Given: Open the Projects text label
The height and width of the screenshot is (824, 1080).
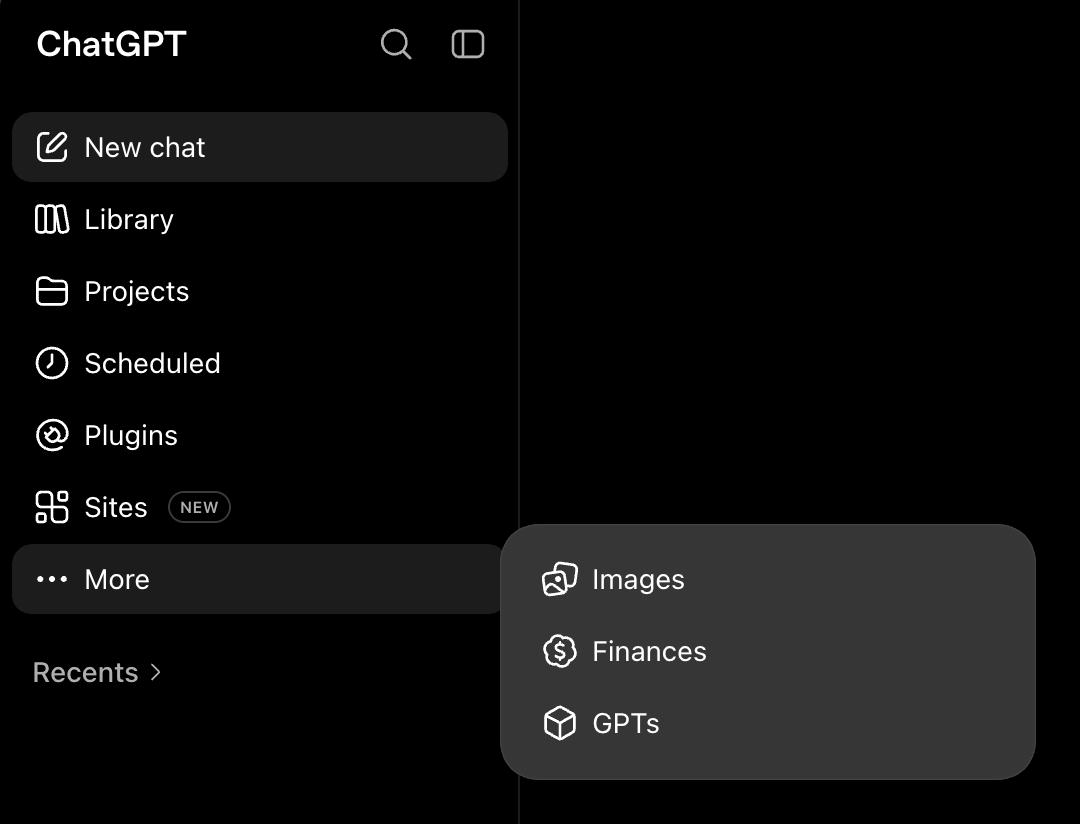Looking at the screenshot, I should 136,292.
